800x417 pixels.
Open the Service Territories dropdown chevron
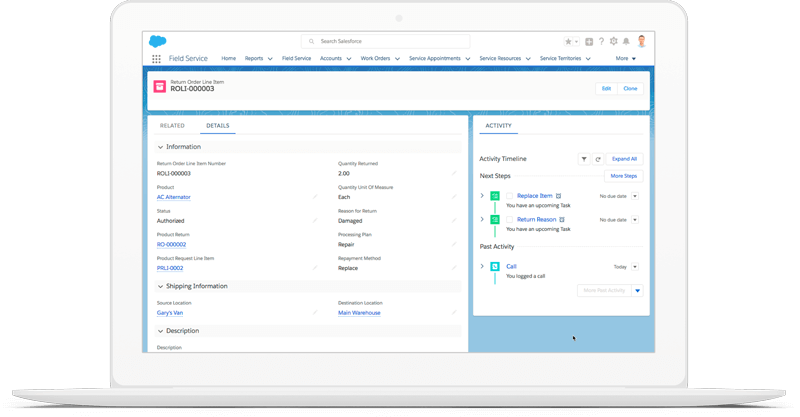(588, 59)
